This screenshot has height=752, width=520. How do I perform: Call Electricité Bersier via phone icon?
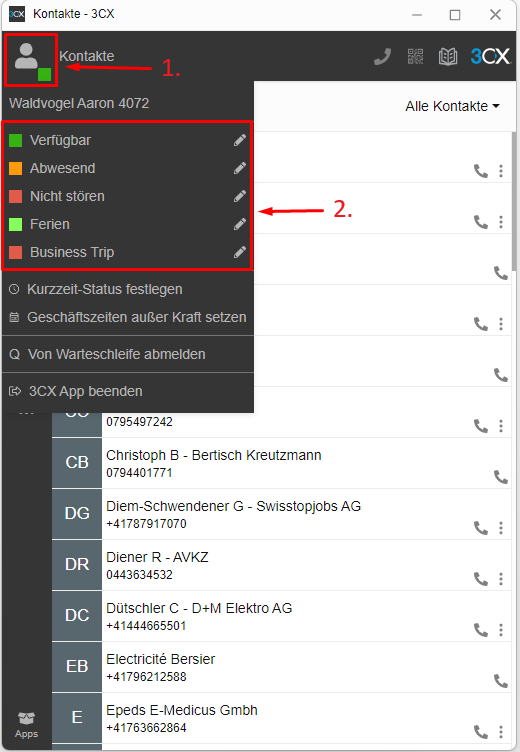point(501,681)
